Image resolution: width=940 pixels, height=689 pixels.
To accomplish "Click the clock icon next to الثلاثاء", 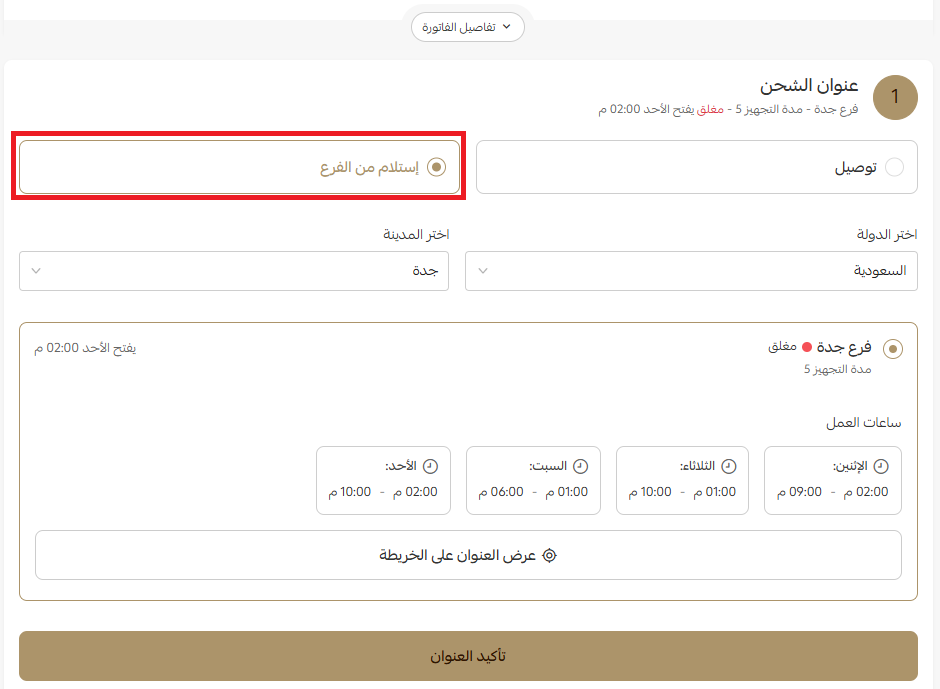I will pyautogui.click(x=728, y=466).
